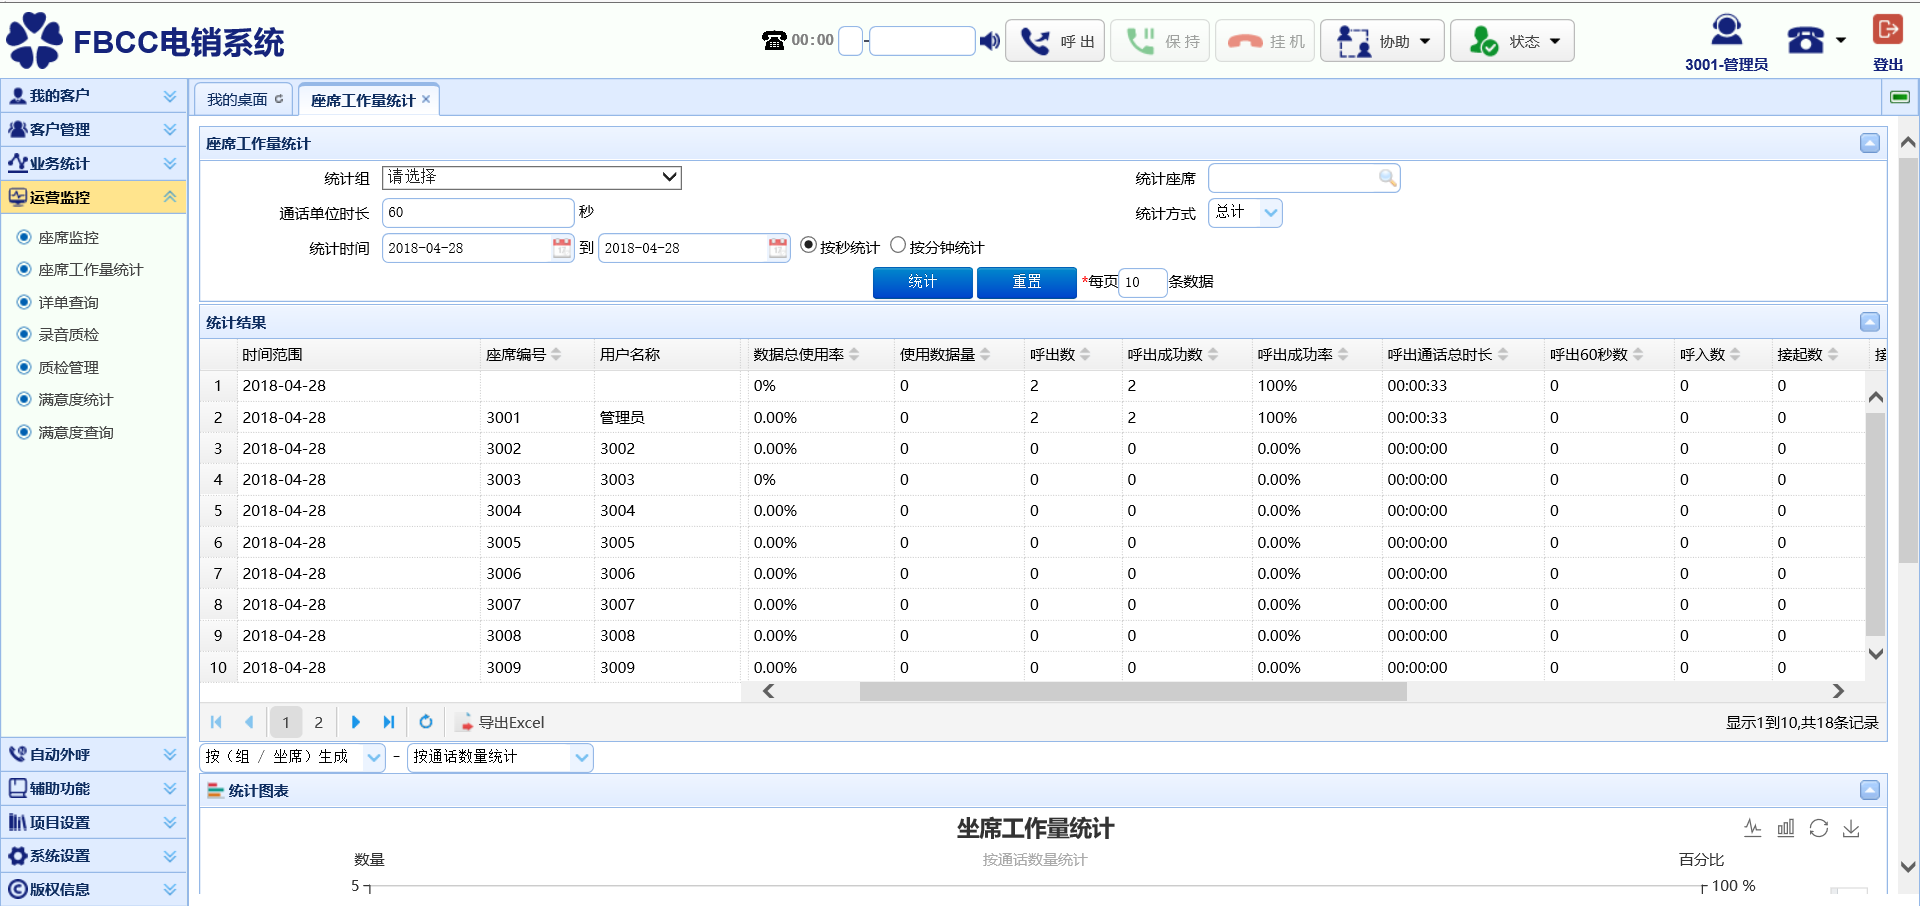This screenshot has width=1920, height=906.
Task: Open 质检管理 in the sidebar
Action: pos(68,368)
